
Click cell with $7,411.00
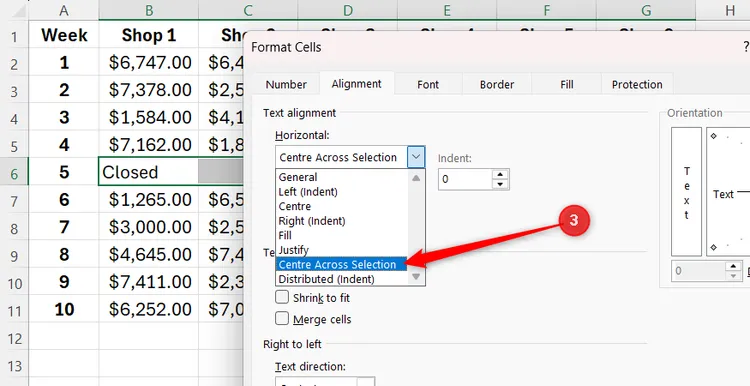click(x=149, y=282)
